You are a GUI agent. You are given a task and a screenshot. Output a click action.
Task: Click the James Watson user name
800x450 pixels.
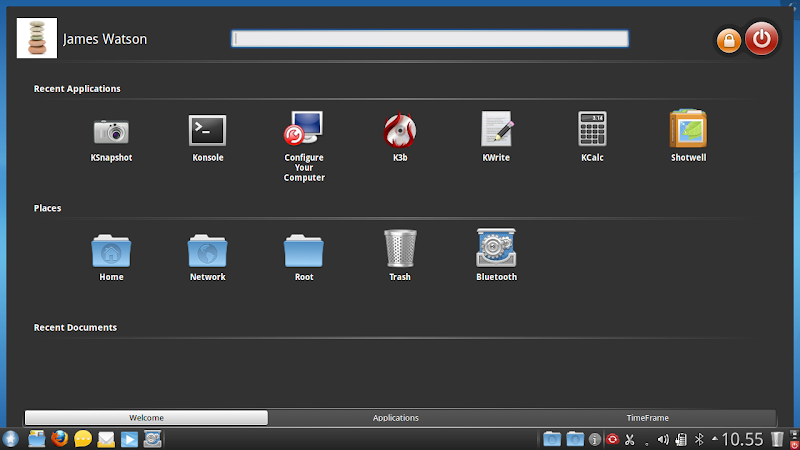pyautogui.click(x=105, y=39)
